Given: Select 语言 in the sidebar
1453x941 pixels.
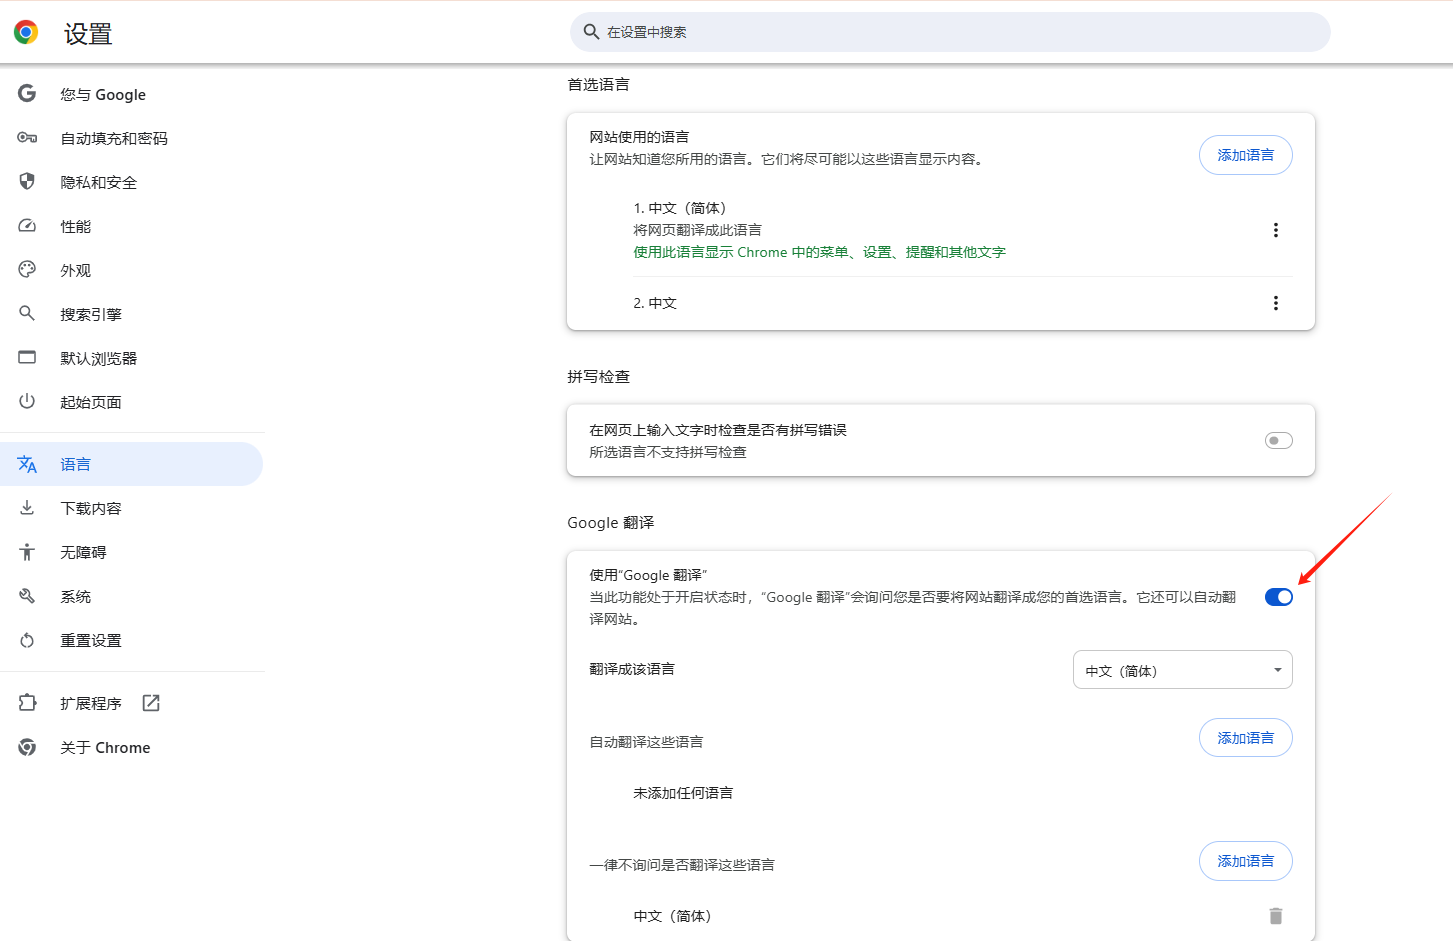Looking at the screenshot, I should click(x=131, y=464).
